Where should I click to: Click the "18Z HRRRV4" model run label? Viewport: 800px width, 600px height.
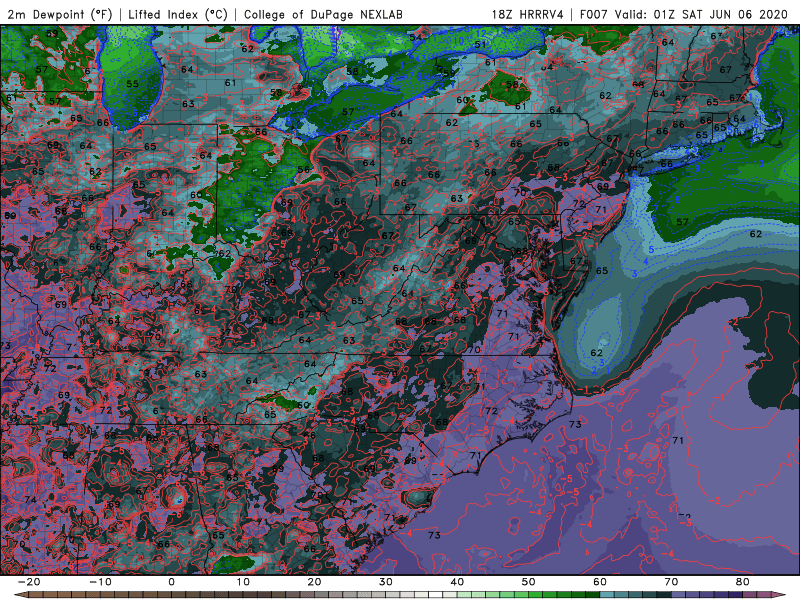point(528,14)
